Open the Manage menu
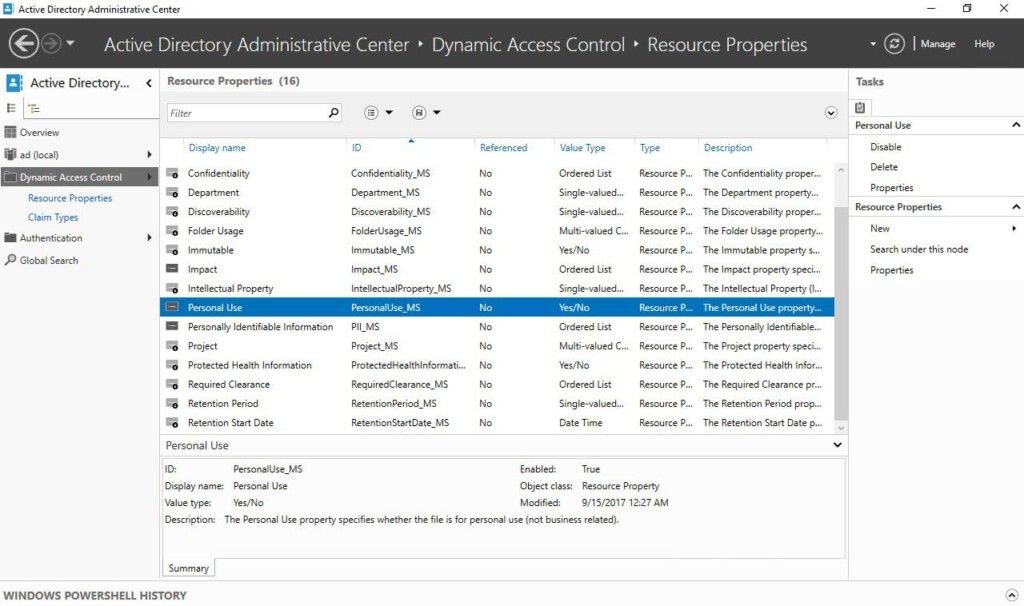The height and width of the screenshot is (606, 1024). coord(938,44)
